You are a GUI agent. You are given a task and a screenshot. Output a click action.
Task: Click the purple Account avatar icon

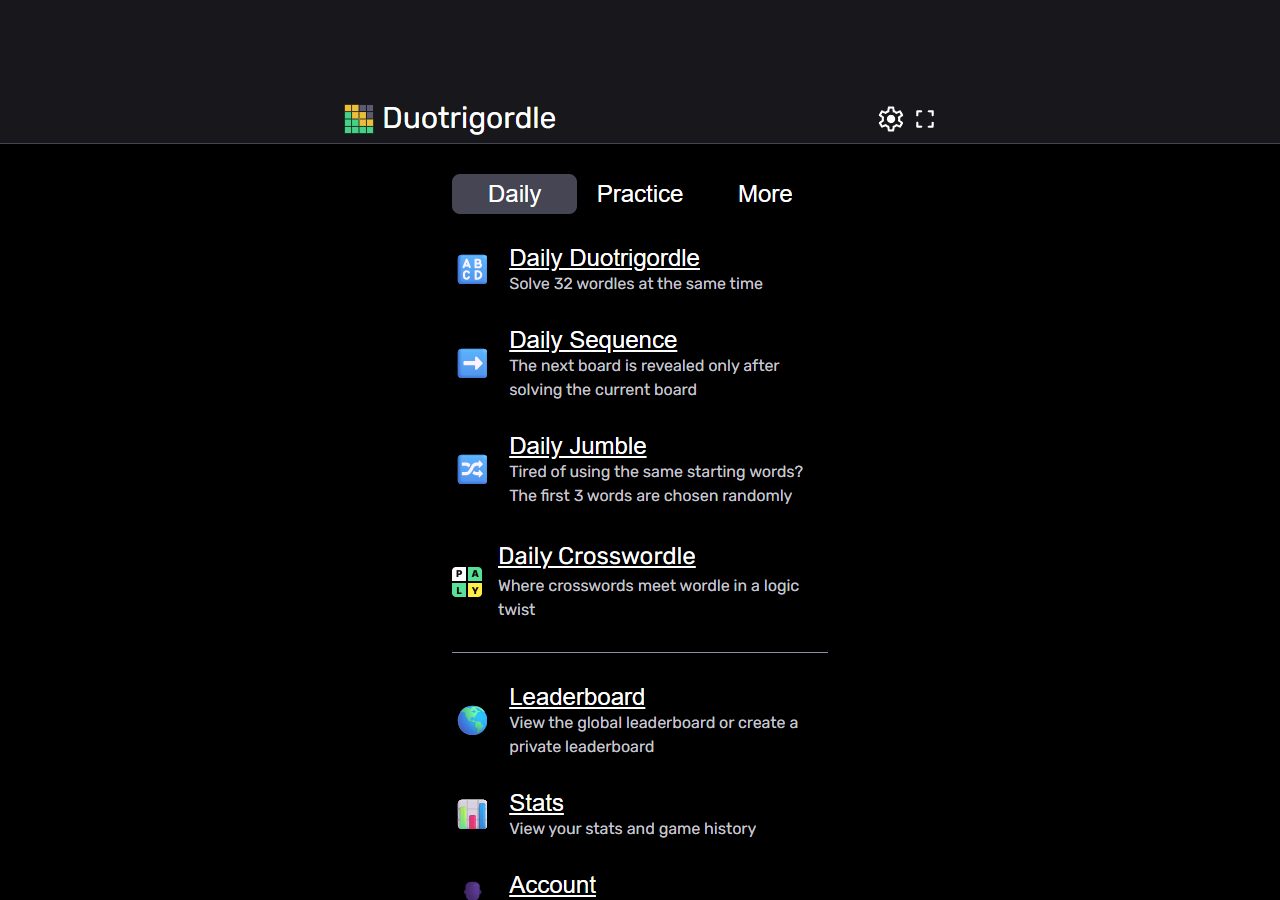472,889
